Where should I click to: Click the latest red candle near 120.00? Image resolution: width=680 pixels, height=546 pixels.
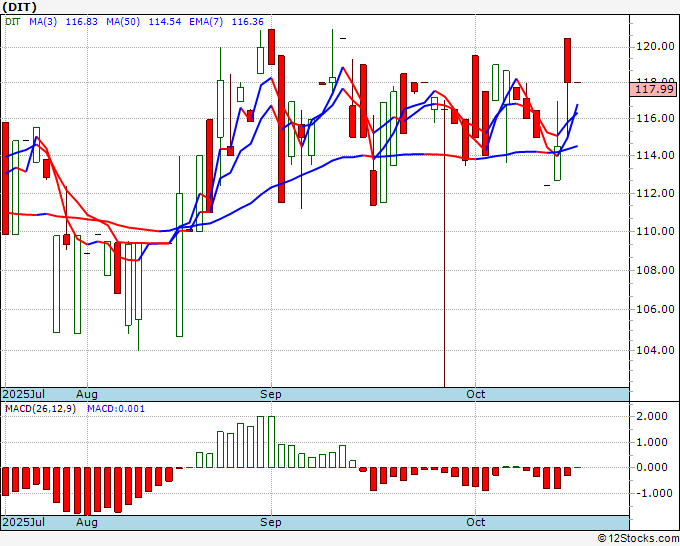[x=567, y=60]
